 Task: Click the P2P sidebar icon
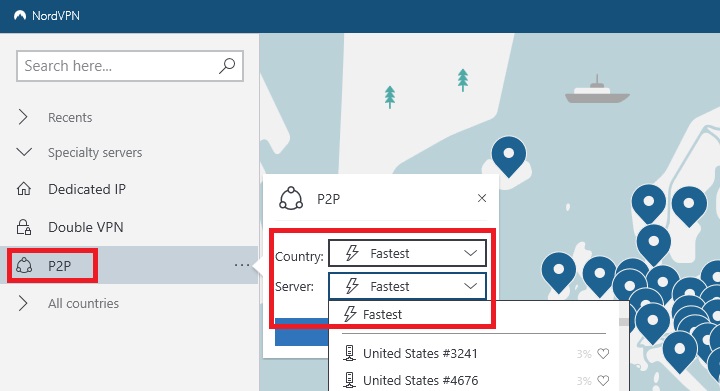(24, 265)
